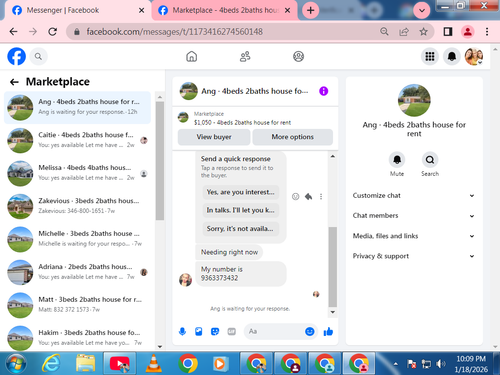Open Matt 3beds 2baths conversation
Image resolution: width=500 pixels, height=375 pixels.
[x=77, y=305]
